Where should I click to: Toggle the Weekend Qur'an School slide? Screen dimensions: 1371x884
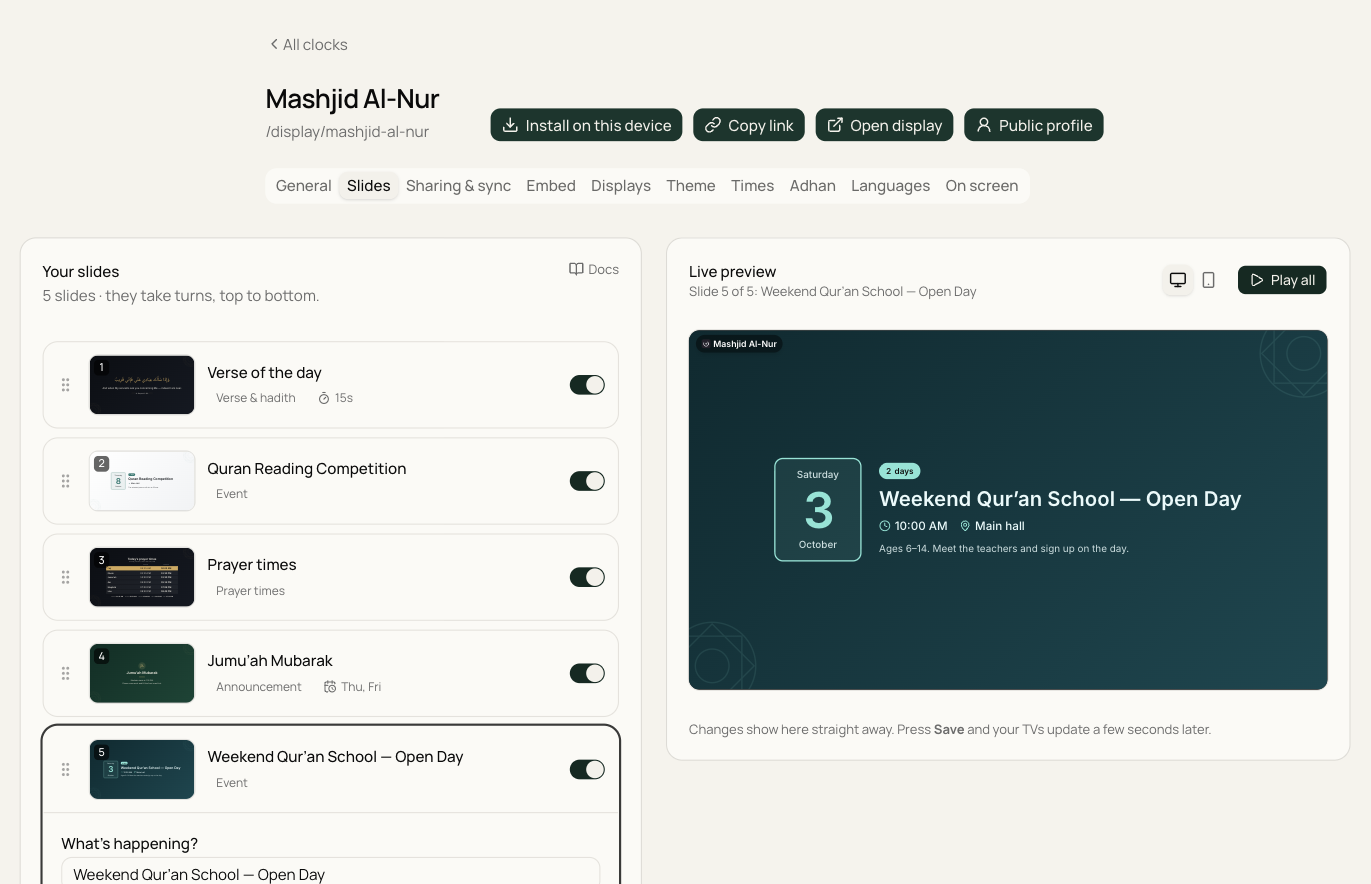coord(587,769)
